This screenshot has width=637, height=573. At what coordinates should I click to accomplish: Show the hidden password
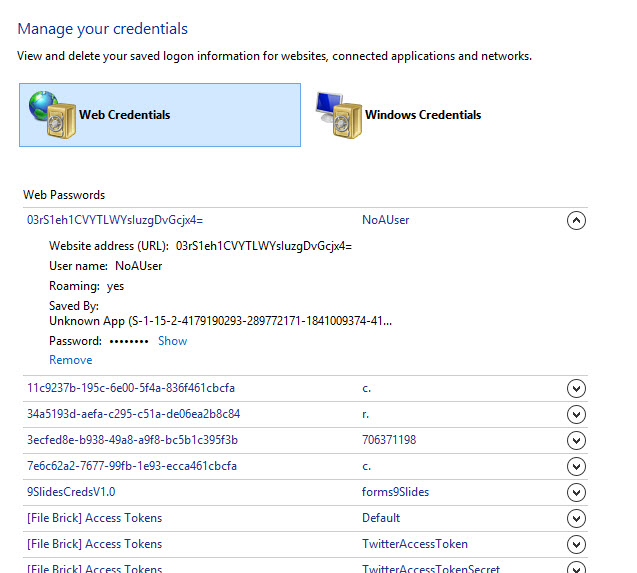click(x=173, y=341)
